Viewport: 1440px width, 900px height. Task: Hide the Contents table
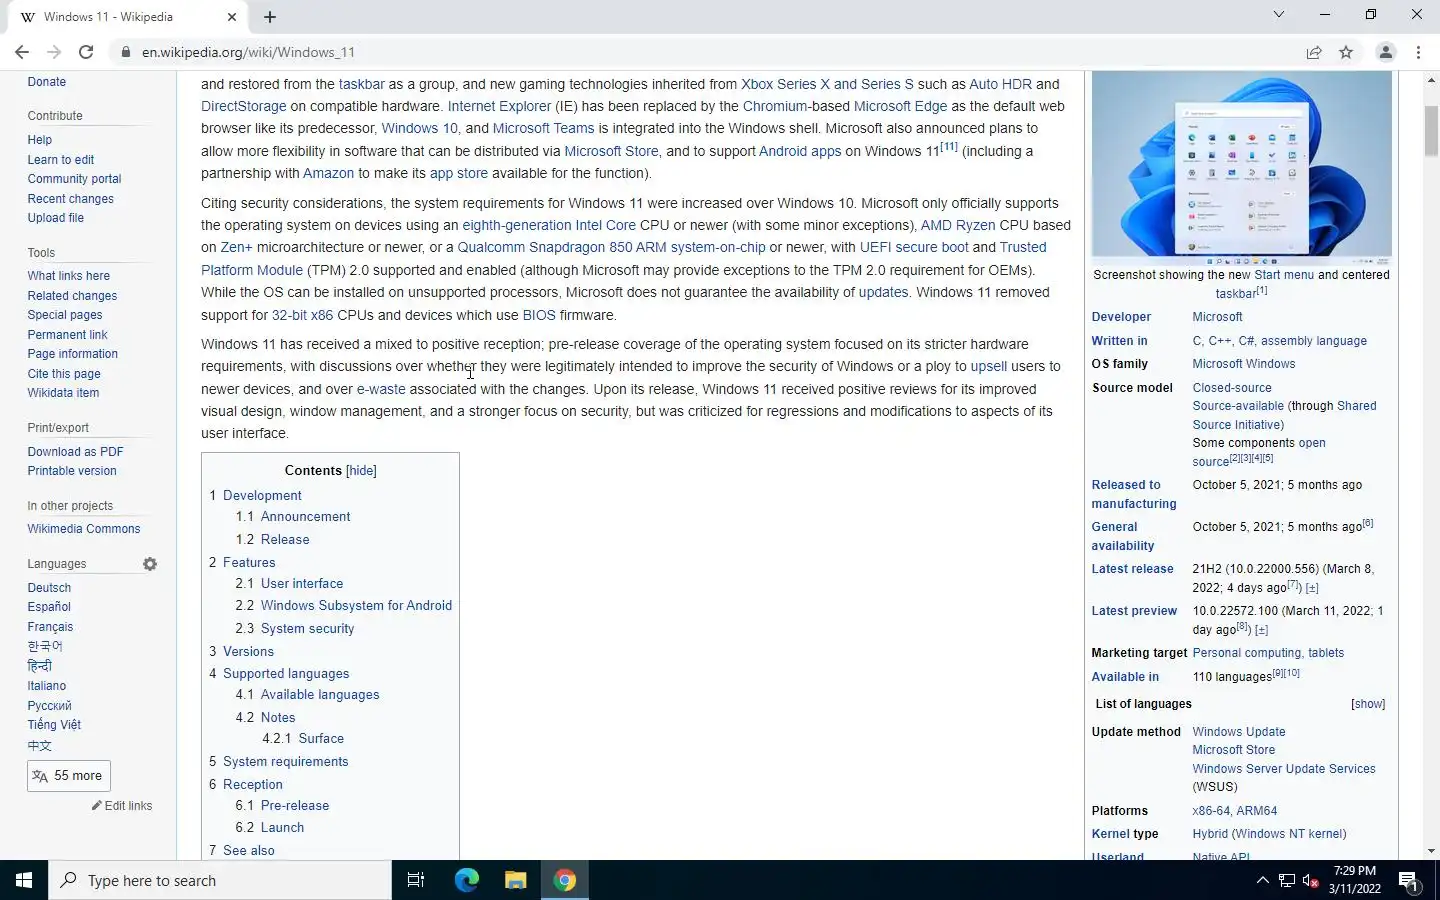click(361, 471)
